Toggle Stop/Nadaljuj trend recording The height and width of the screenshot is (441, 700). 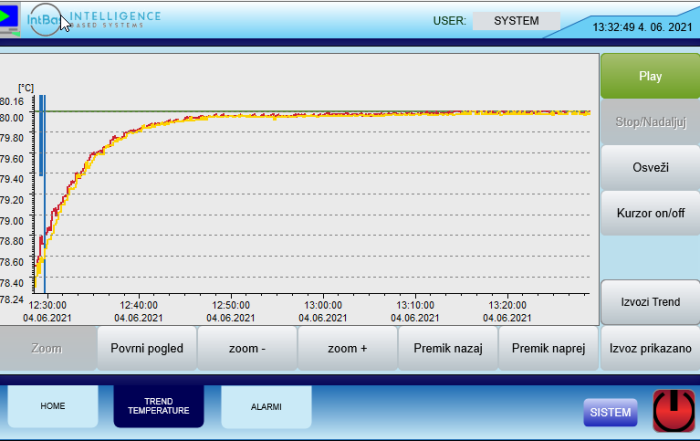pos(650,122)
